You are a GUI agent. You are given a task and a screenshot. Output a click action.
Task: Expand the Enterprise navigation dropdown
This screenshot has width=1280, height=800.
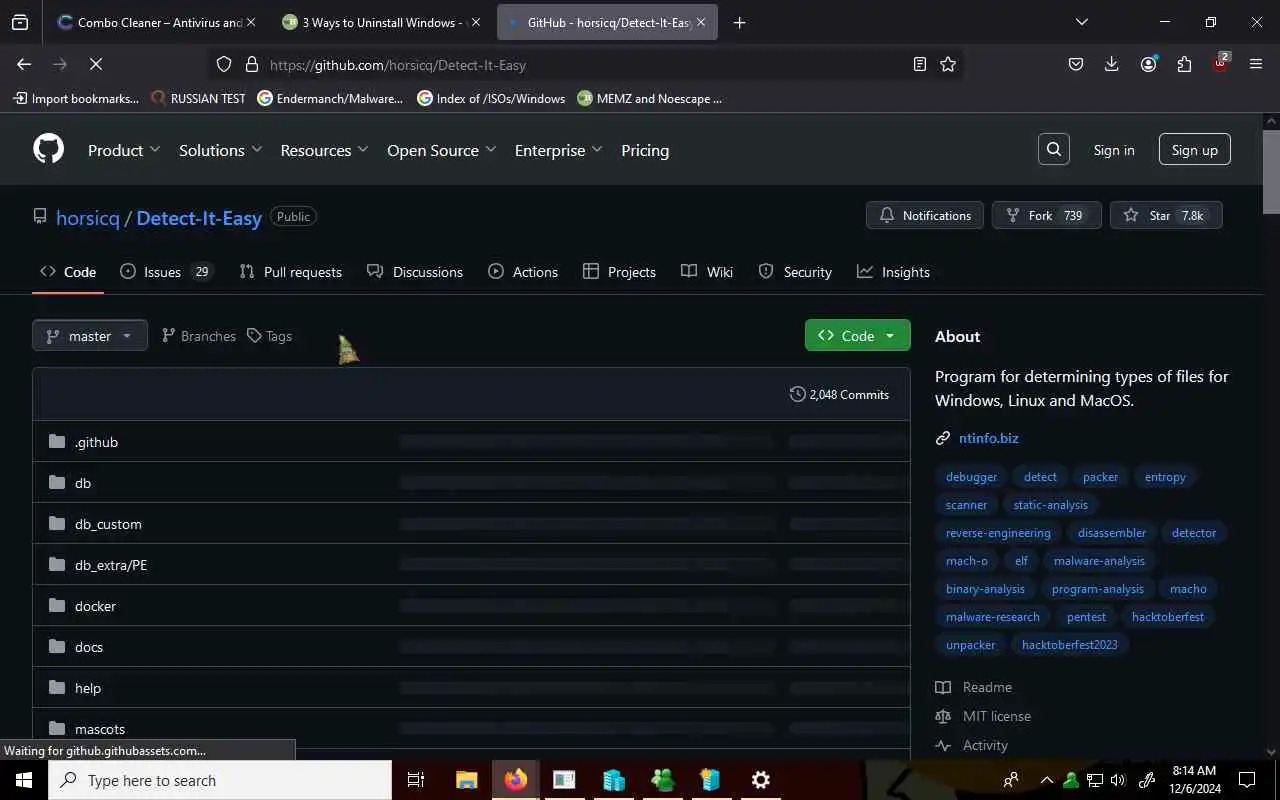558,150
